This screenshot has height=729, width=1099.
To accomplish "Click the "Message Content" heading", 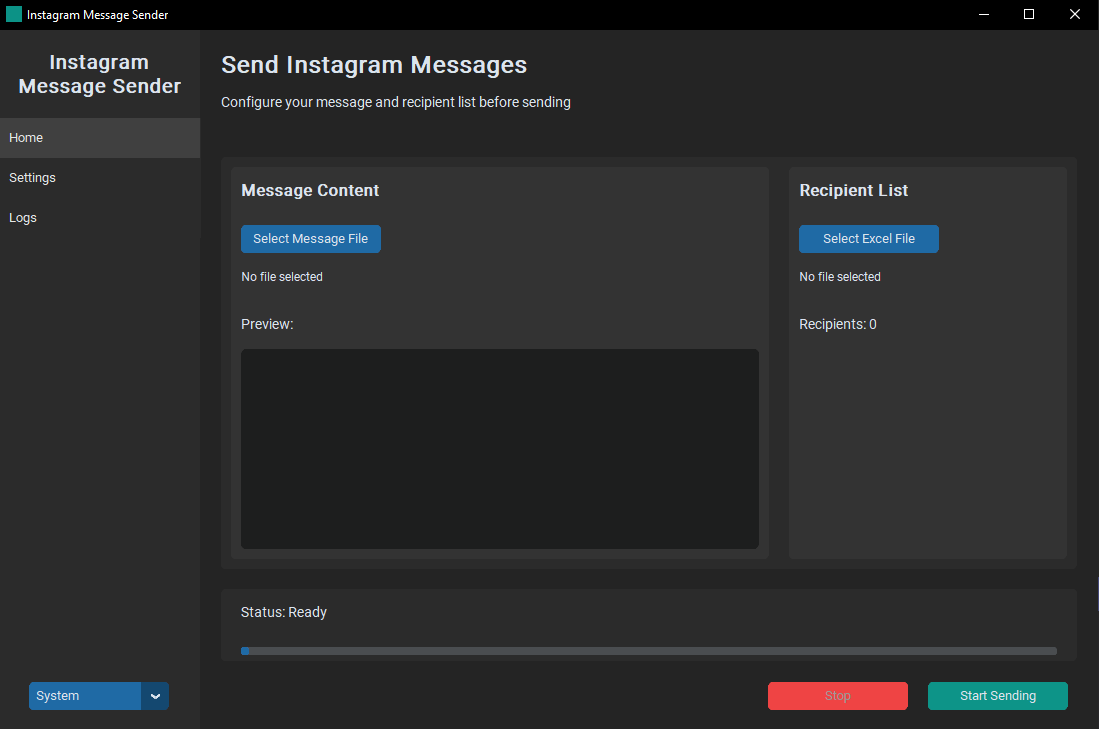I will [x=310, y=191].
